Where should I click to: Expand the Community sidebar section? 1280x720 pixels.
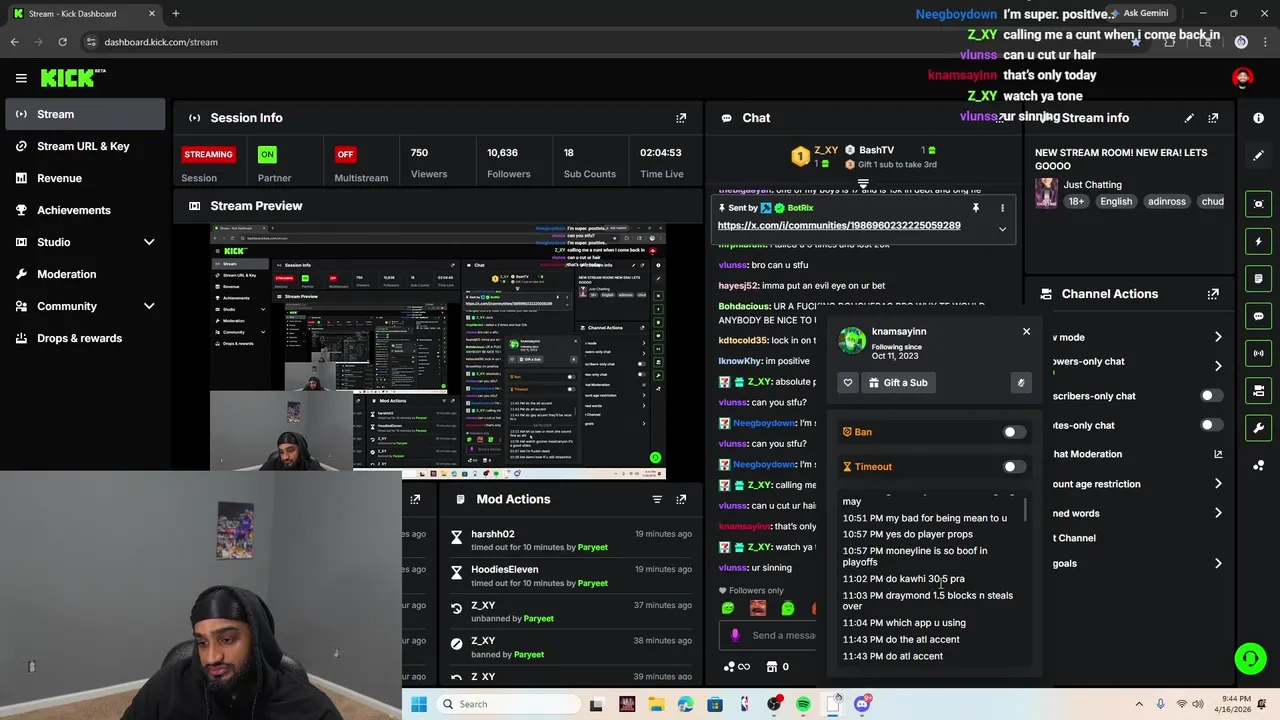149,306
